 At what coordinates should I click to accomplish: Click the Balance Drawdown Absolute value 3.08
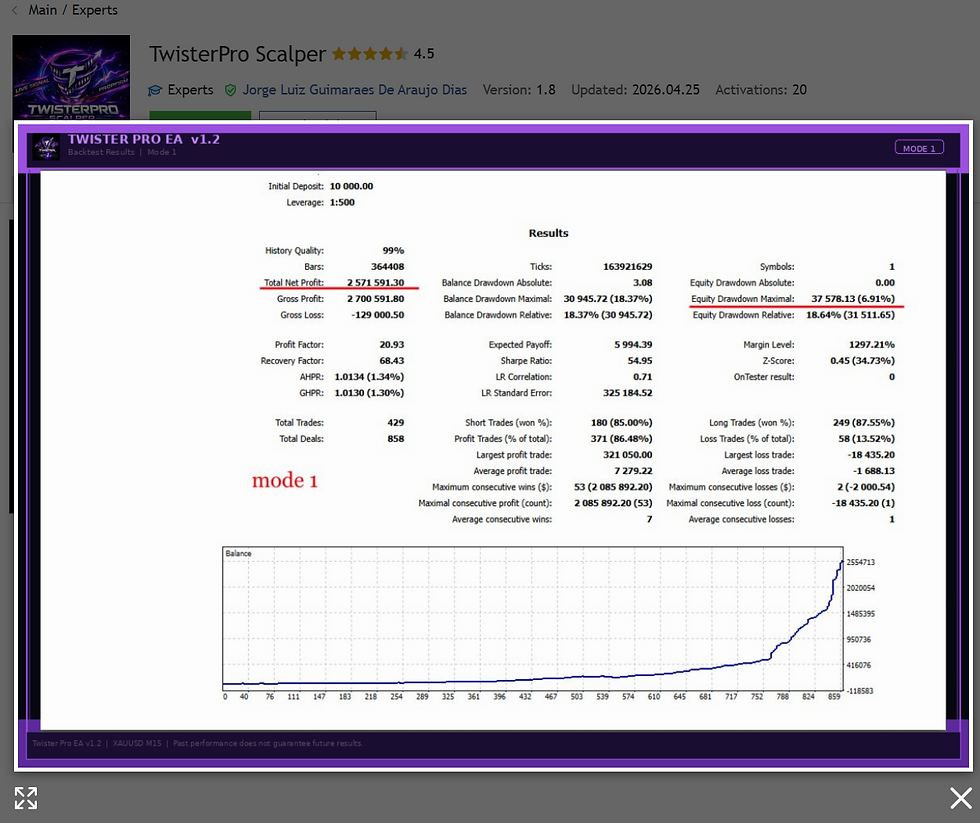[x=642, y=283]
